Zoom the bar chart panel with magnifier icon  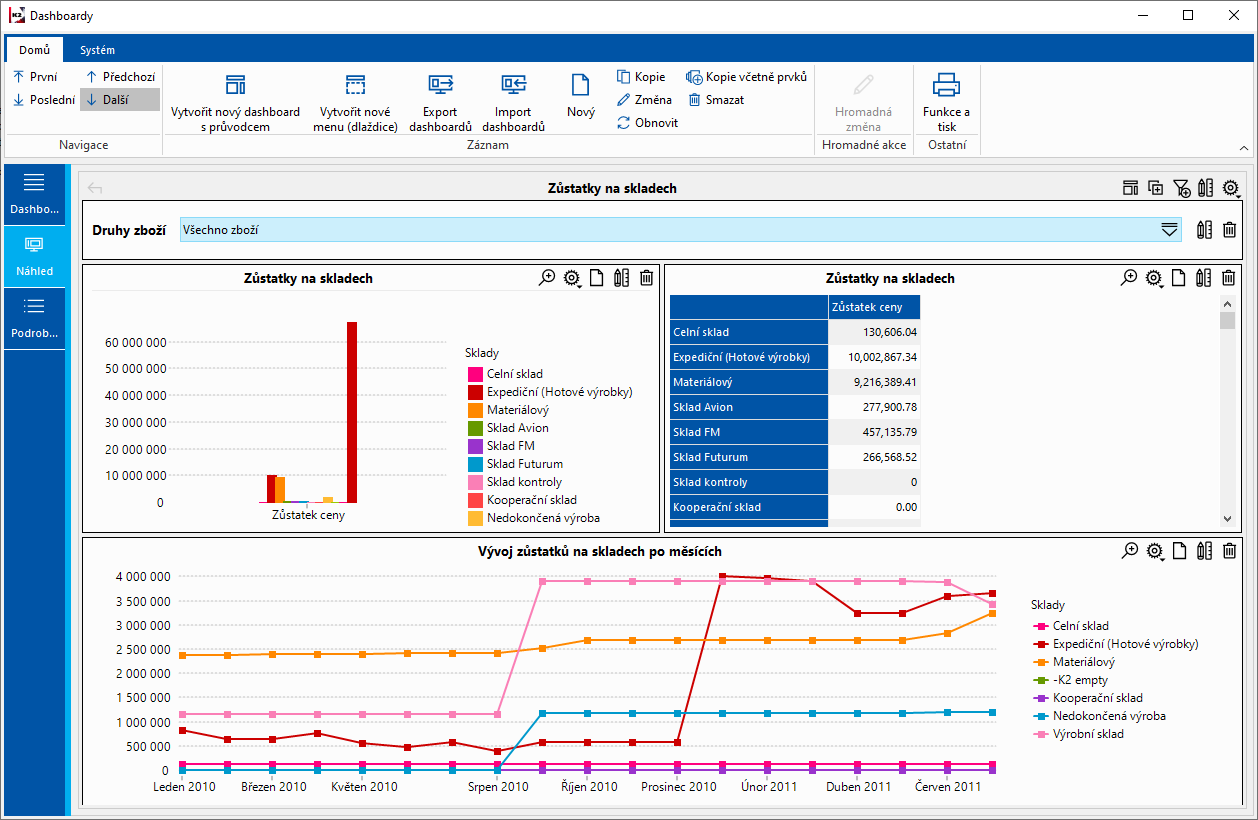[x=547, y=278]
